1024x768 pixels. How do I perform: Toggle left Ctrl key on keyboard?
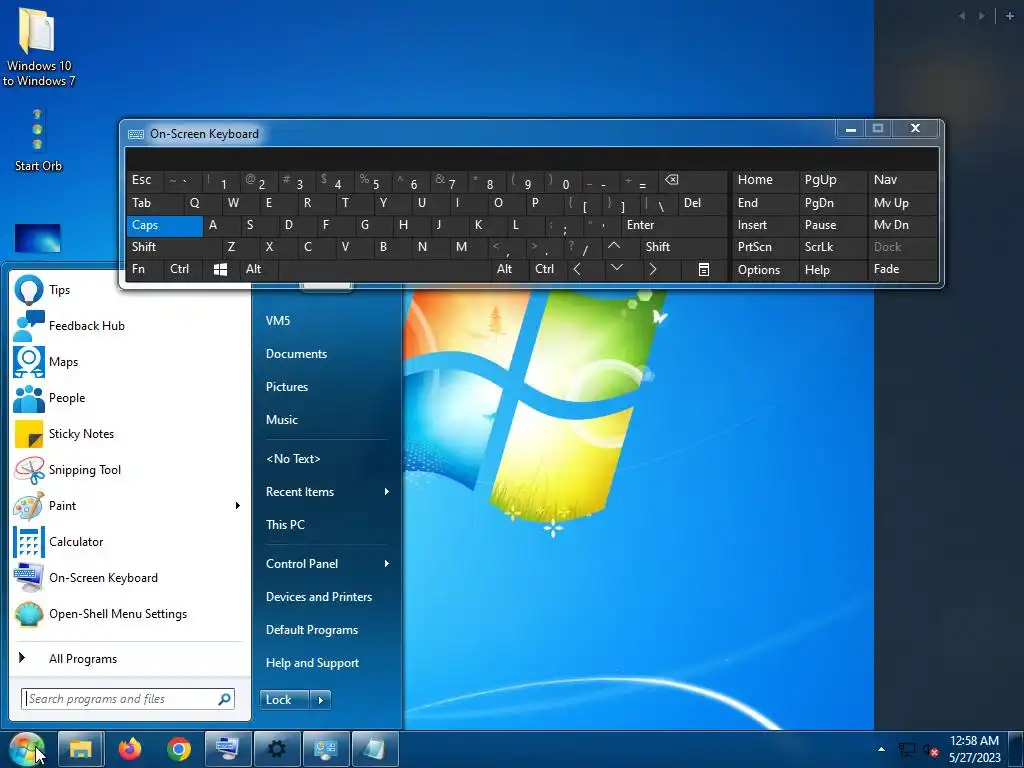[x=183, y=269]
